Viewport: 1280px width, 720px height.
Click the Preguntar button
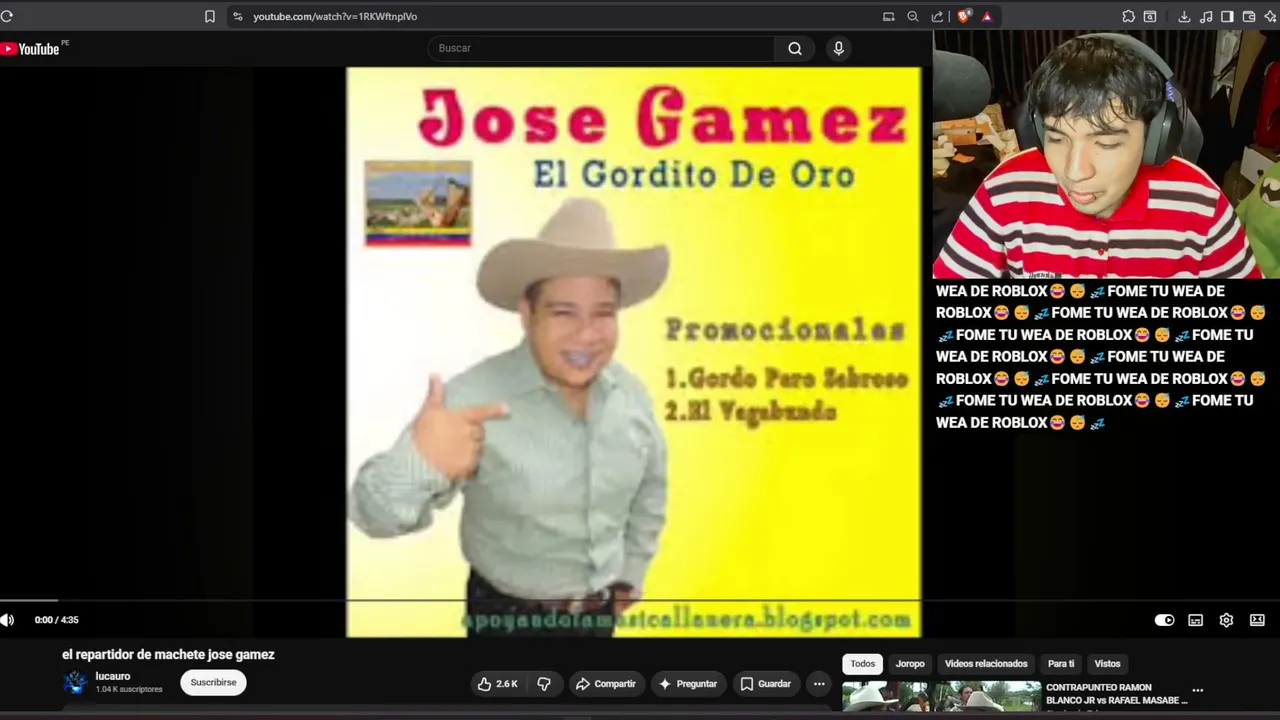pyautogui.click(x=688, y=684)
